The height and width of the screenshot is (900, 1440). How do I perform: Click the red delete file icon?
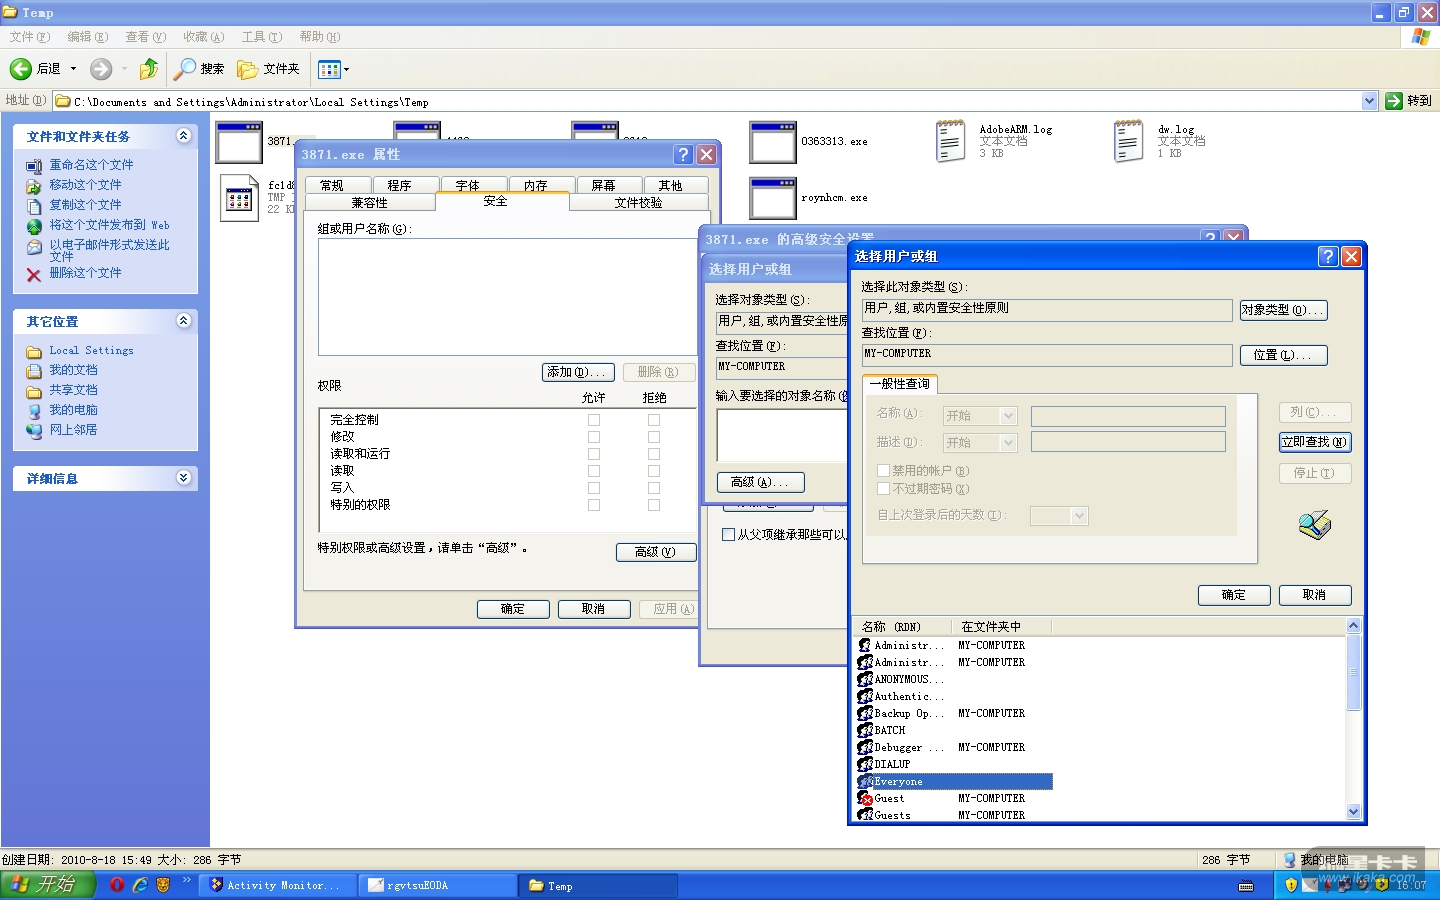[34, 274]
